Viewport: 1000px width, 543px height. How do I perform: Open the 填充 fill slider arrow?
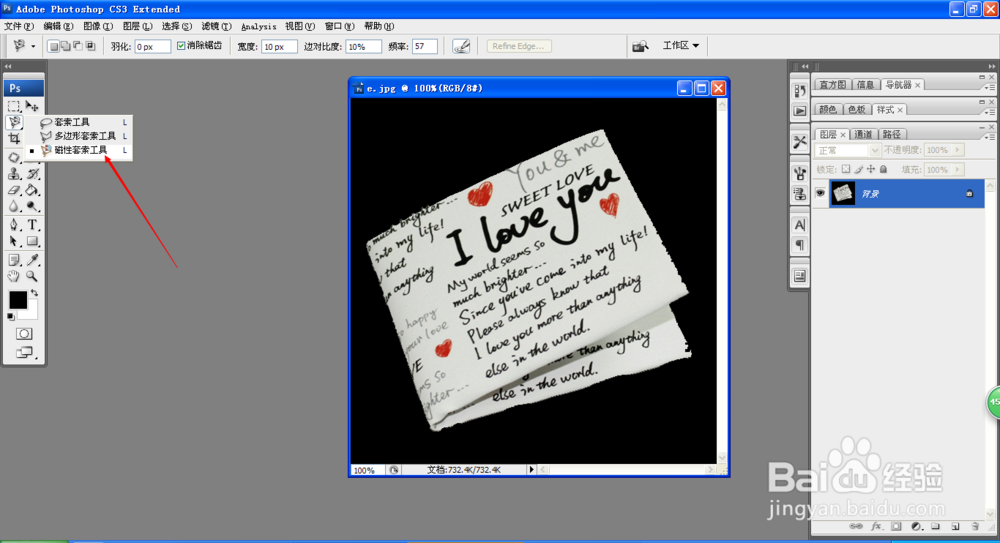click(957, 170)
